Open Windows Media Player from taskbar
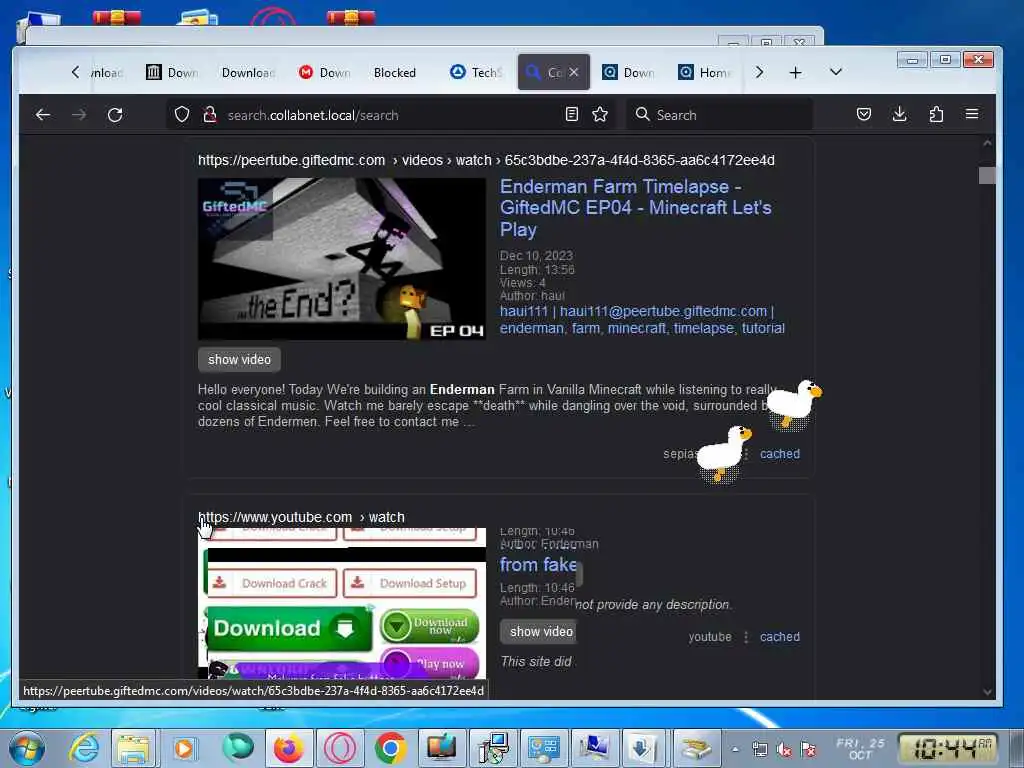Screen dimensions: 1024x768 [184, 748]
